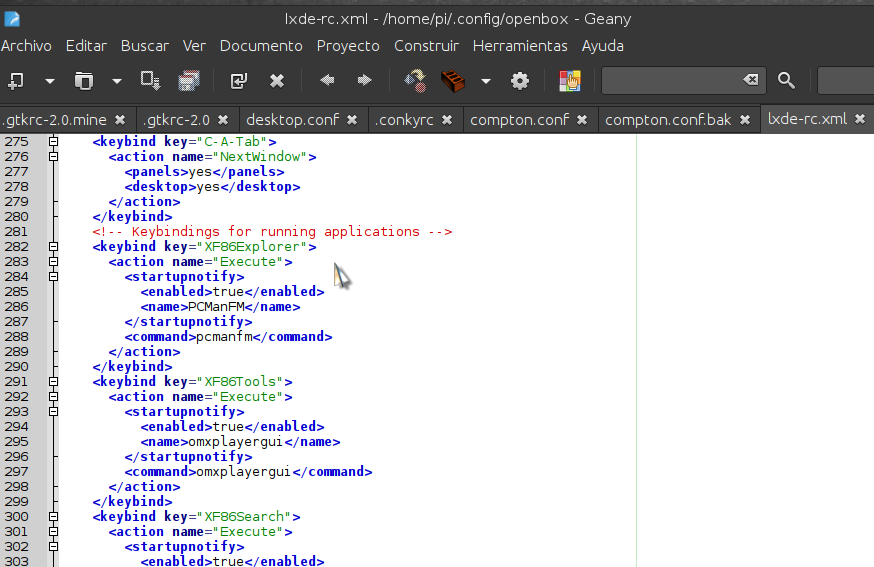Open the build options dropdown arrow
The height and width of the screenshot is (567, 874).
[485, 81]
